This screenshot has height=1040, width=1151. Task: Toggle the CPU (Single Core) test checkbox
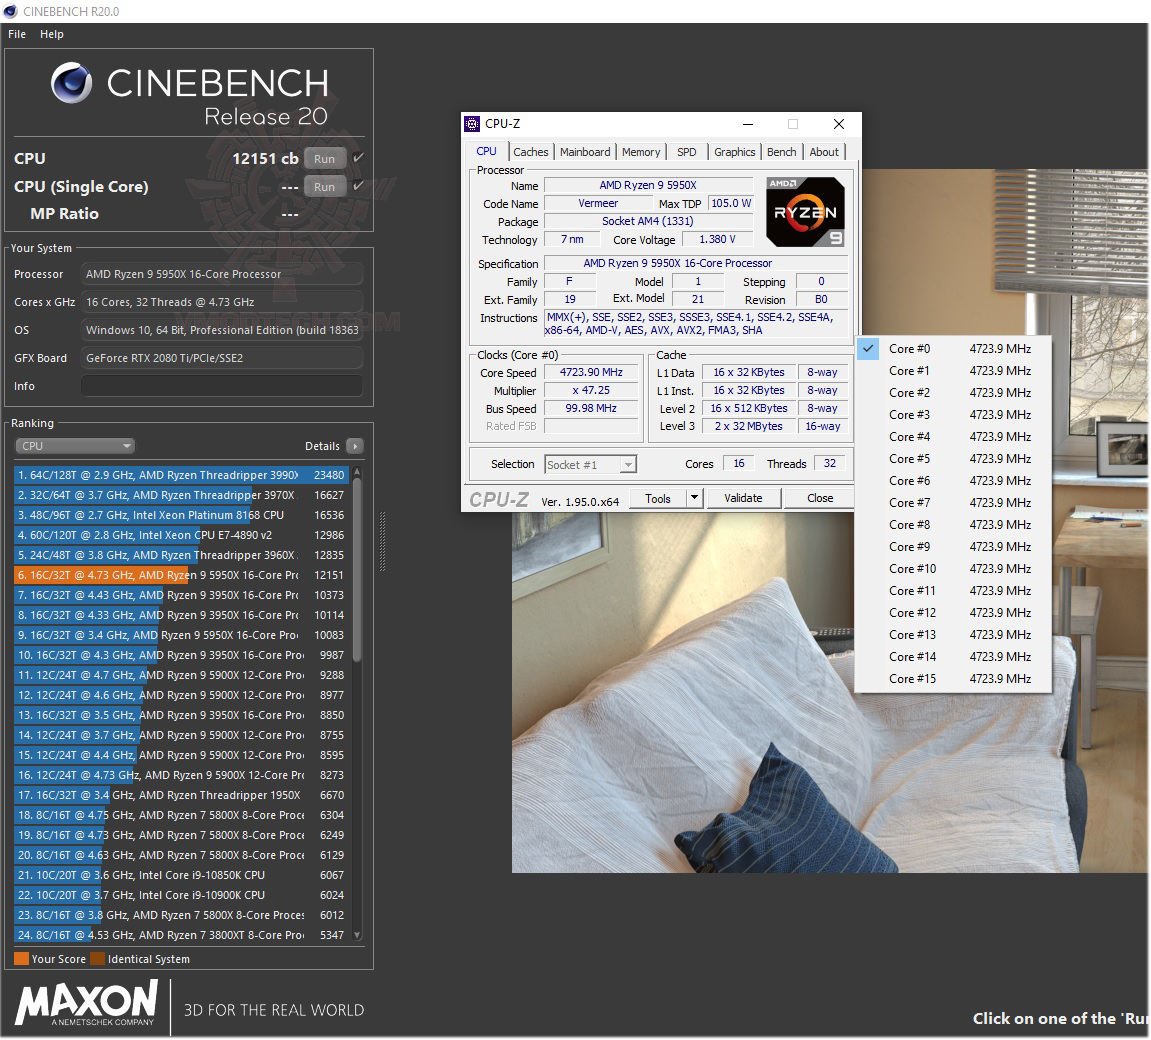358,186
